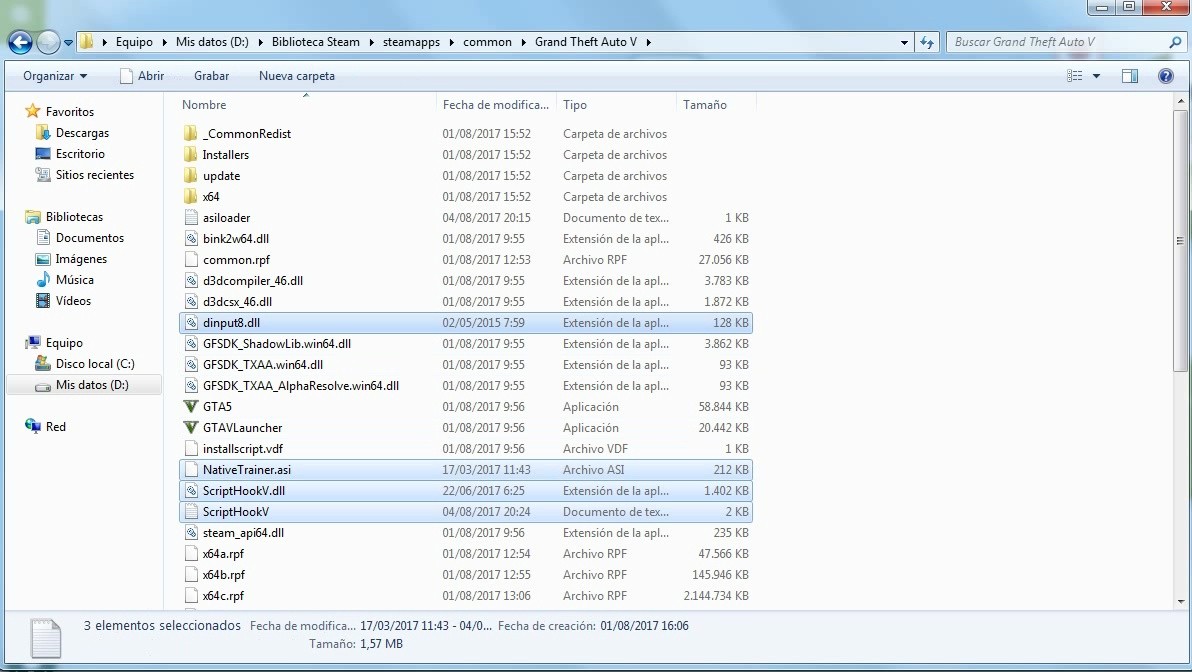Screen dimensions: 1192x672
Task: Toggle the preview pane icon
Action: (x=1130, y=76)
